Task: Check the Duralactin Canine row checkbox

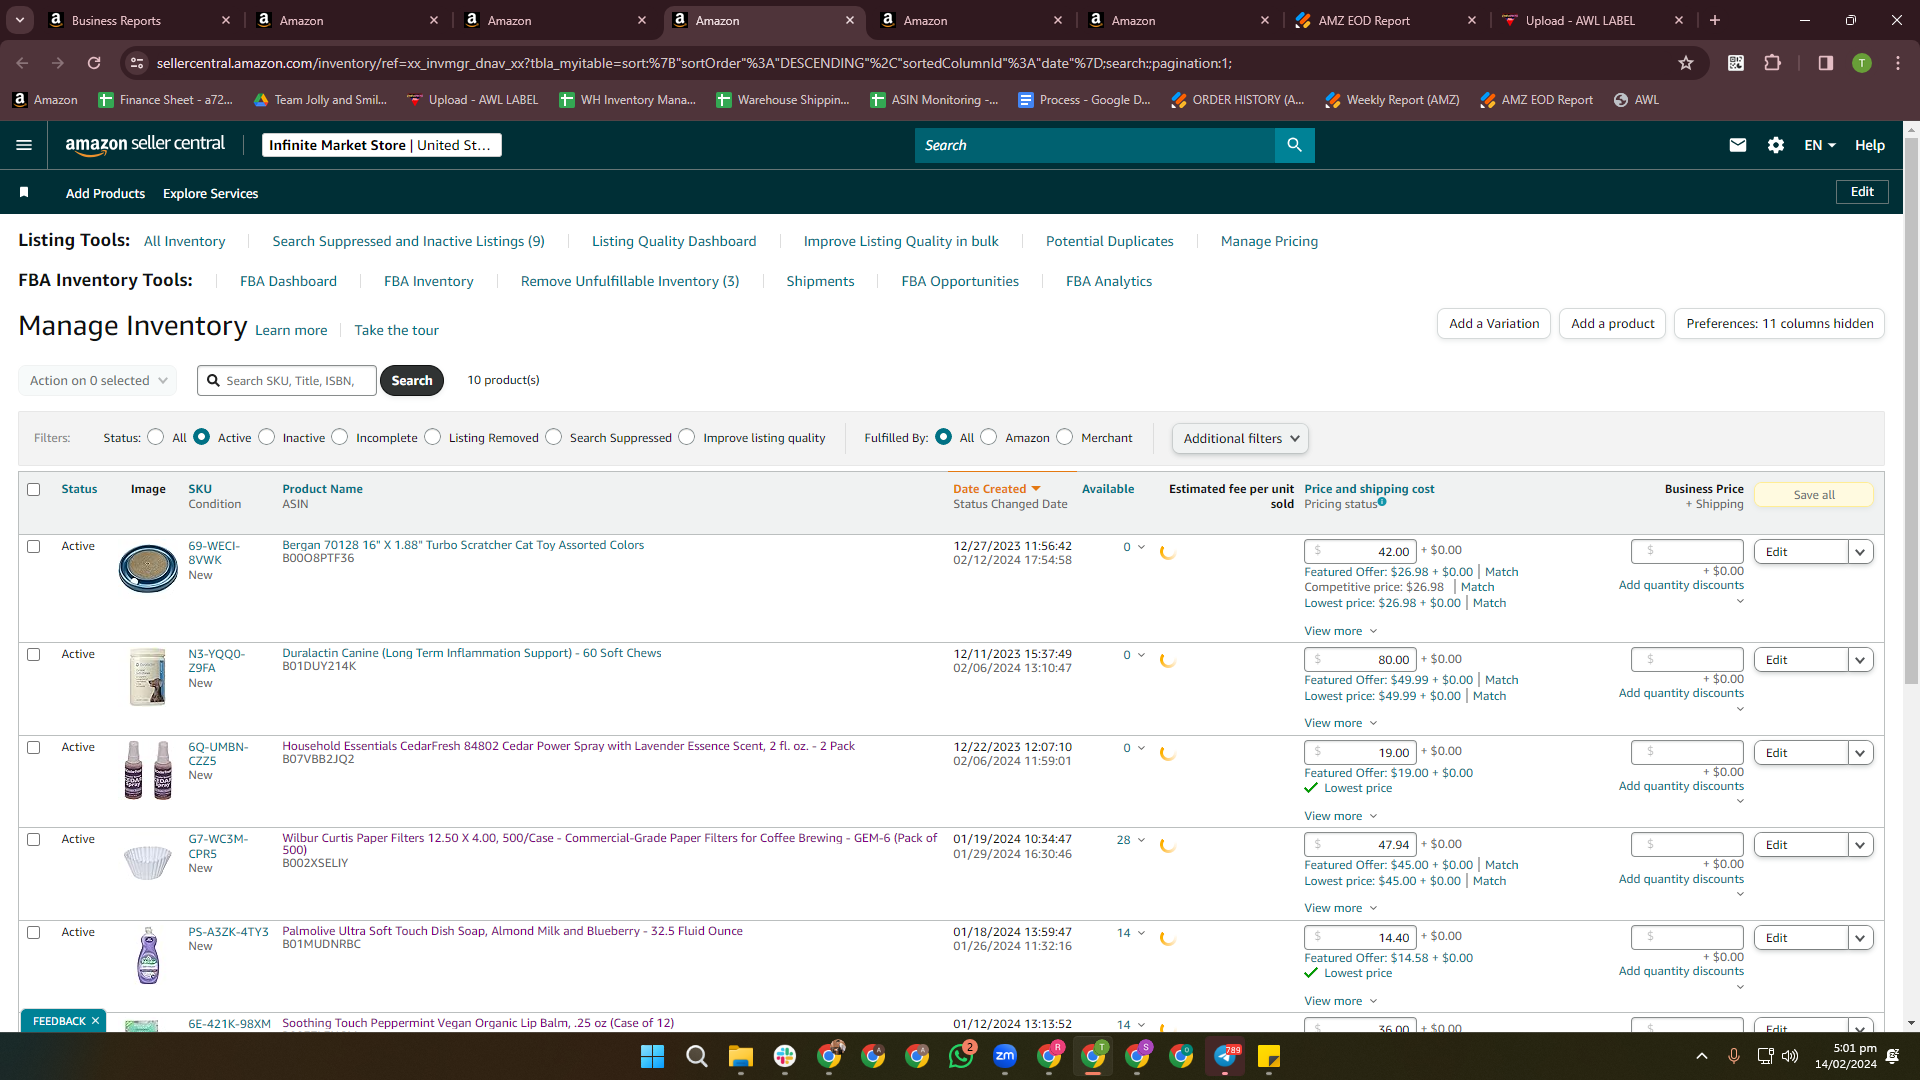Action: coord(34,654)
